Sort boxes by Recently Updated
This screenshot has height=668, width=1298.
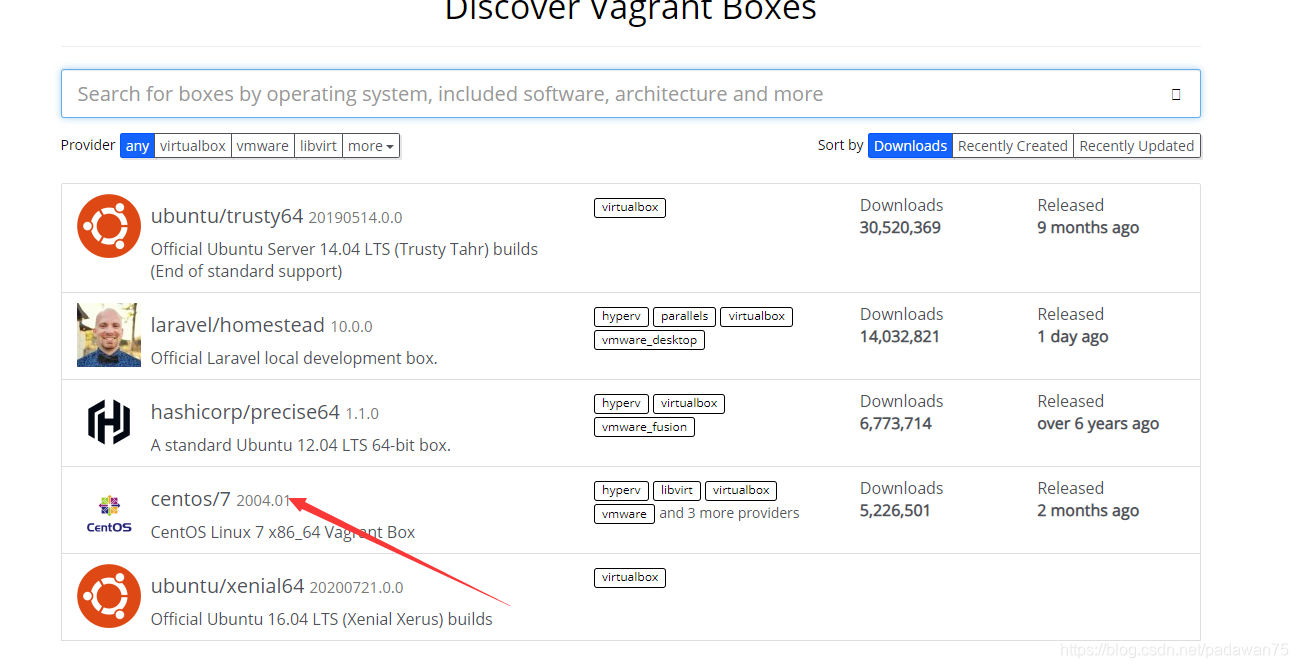click(x=1137, y=146)
